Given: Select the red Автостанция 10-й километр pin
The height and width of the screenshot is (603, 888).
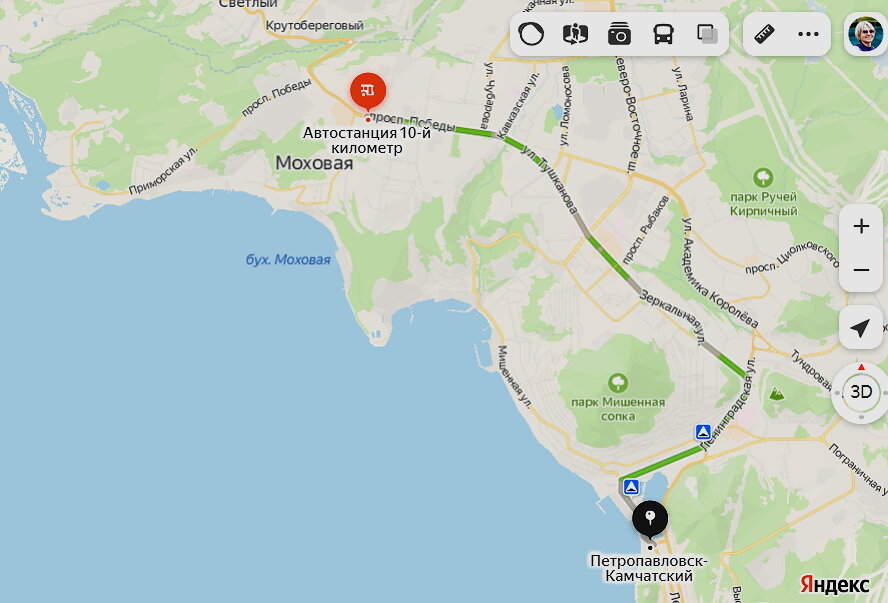Looking at the screenshot, I should (368, 92).
